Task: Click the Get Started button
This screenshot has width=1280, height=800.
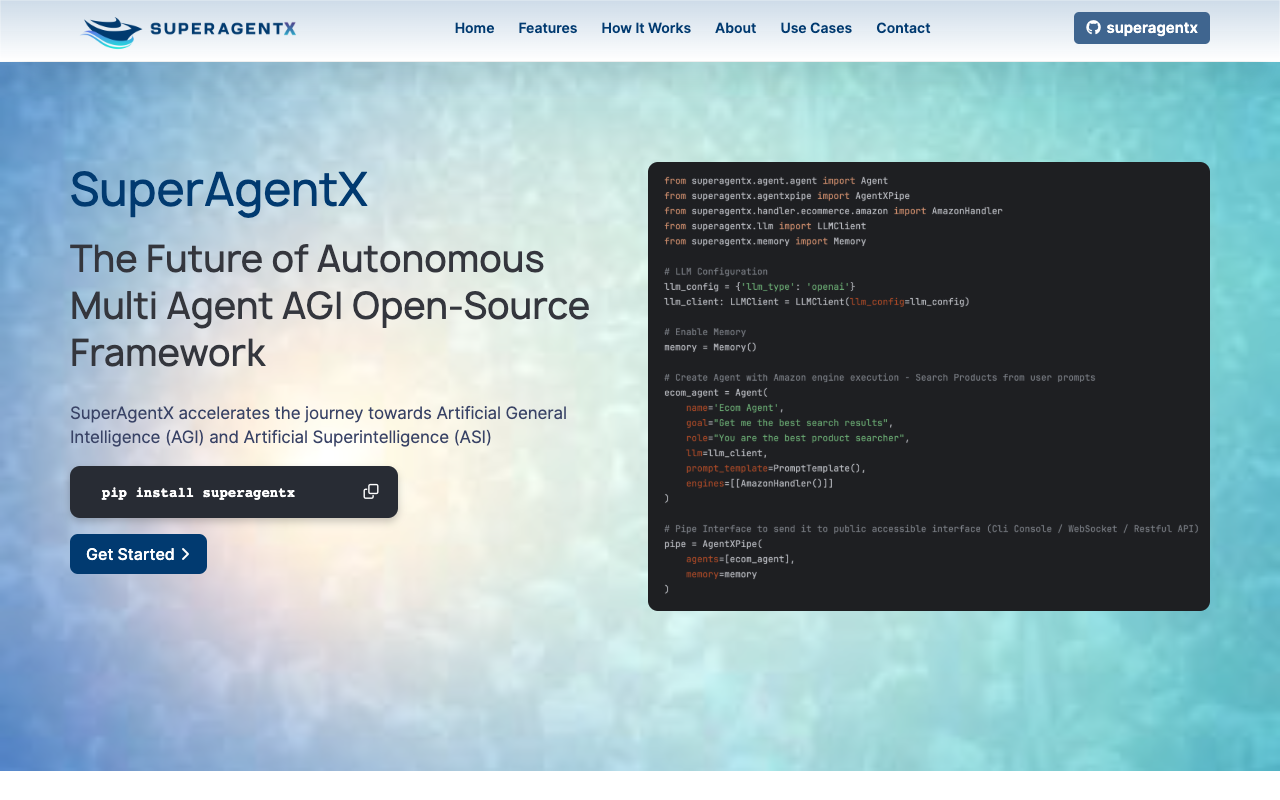Action: point(138,554)
